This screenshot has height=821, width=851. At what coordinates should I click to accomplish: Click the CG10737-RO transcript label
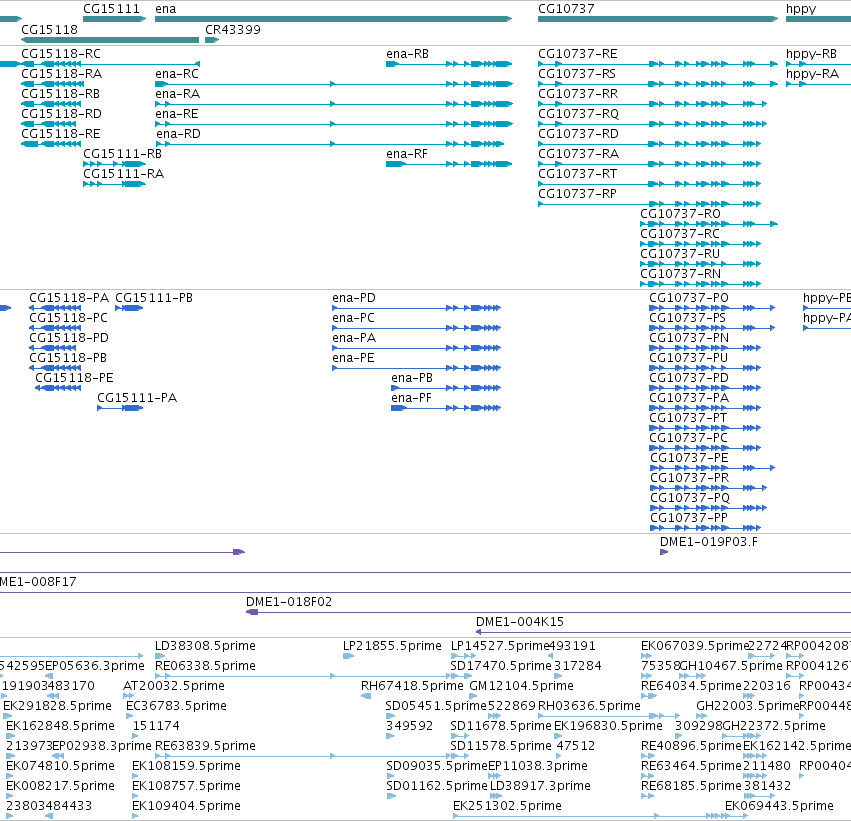[680, 214]
